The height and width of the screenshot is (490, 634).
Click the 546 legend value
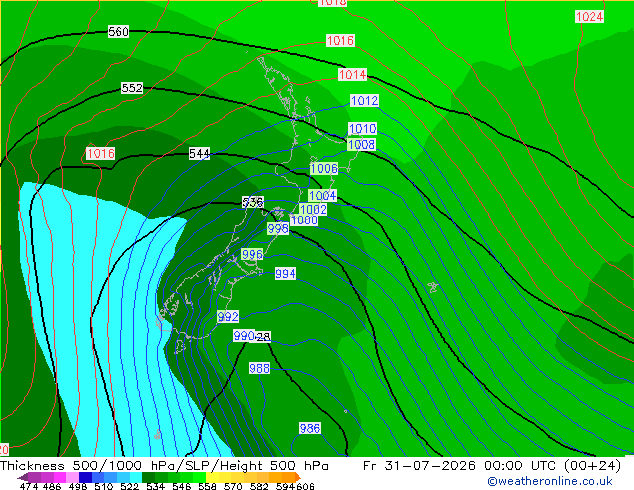point(182,486)
